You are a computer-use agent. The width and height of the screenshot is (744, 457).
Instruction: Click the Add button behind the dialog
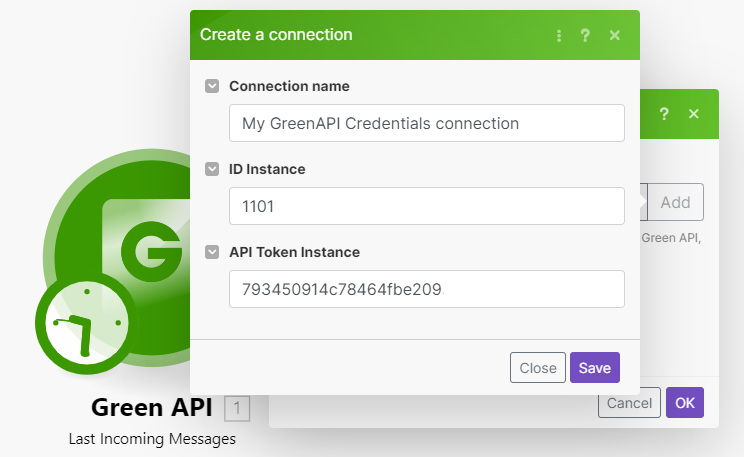676,202
